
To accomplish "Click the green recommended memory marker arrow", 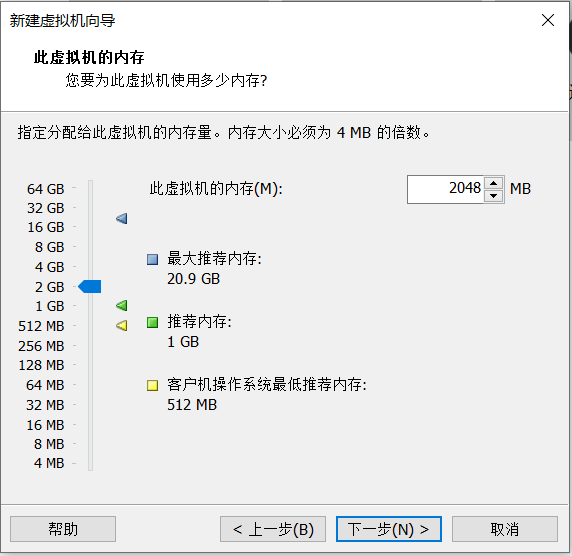I will tap(122, 305).
